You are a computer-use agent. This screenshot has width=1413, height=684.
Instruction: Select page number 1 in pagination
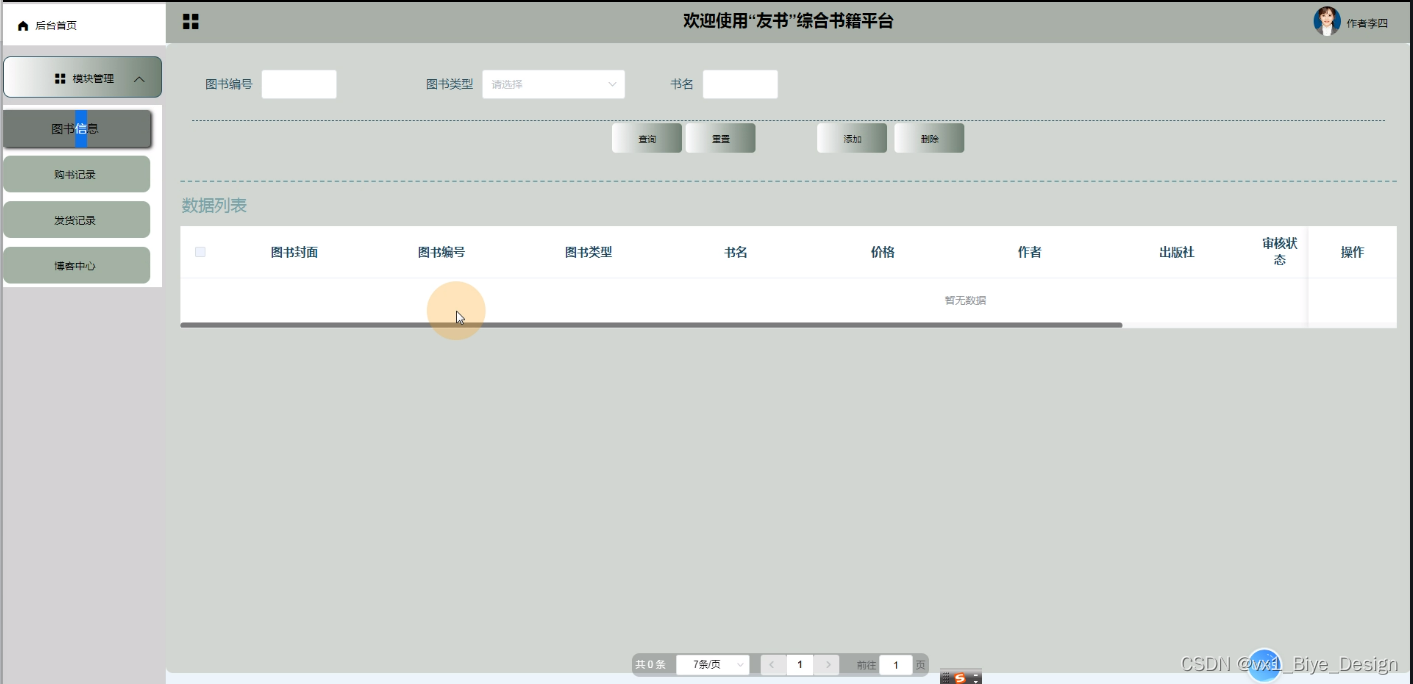click(x=800, y=664)
